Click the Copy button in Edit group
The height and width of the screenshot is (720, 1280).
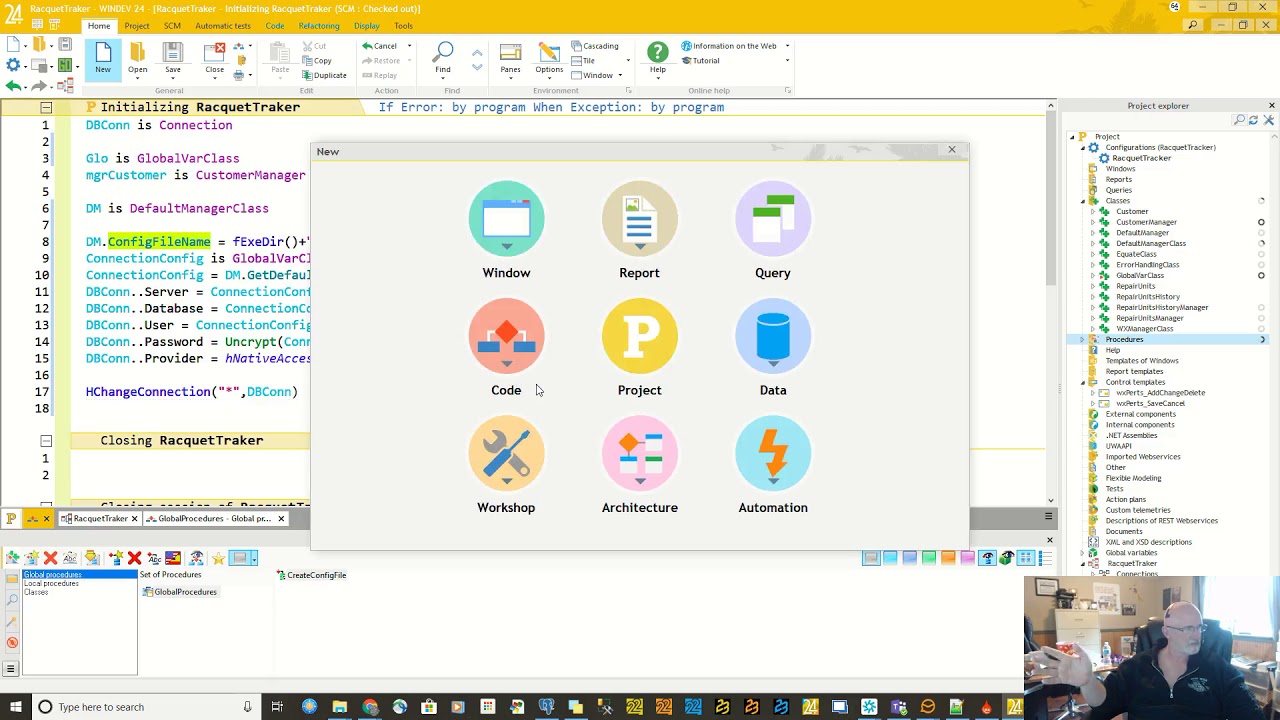[317, 60]
